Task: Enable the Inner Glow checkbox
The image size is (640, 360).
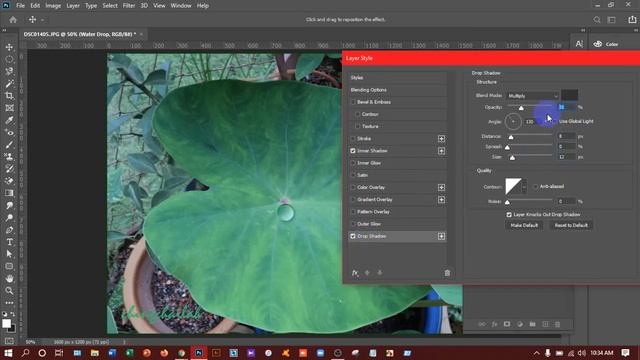Action: 353,163
